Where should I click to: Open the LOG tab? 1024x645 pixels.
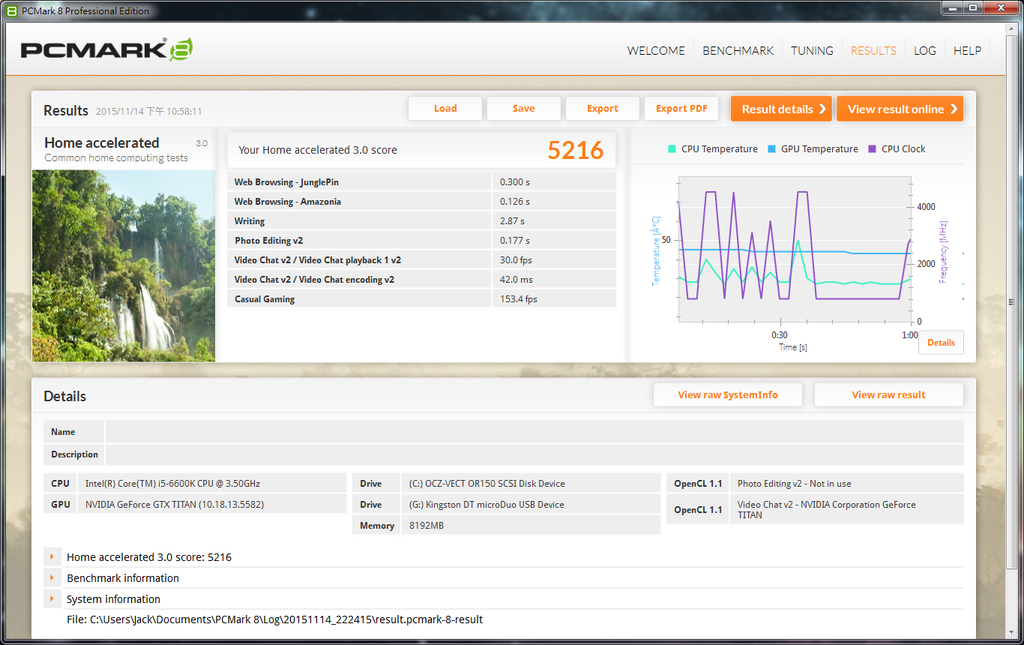coord(925,51)
